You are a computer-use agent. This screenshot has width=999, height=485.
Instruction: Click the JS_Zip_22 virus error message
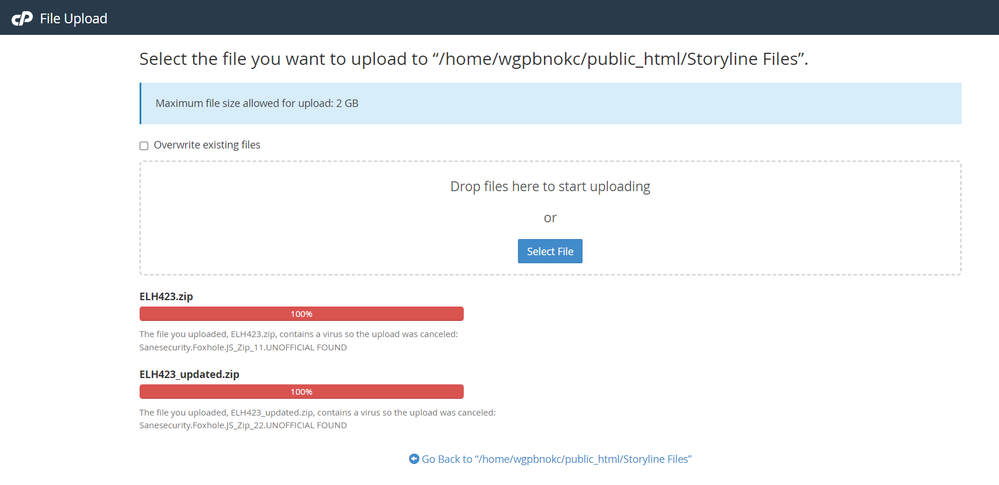[317, 419]
